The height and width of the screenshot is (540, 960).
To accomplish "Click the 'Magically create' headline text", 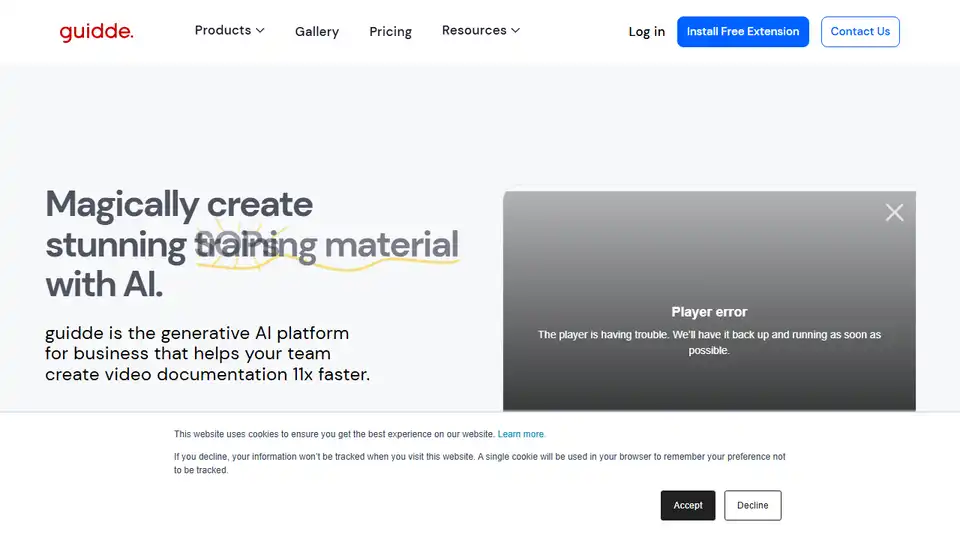I will (179, 204).
